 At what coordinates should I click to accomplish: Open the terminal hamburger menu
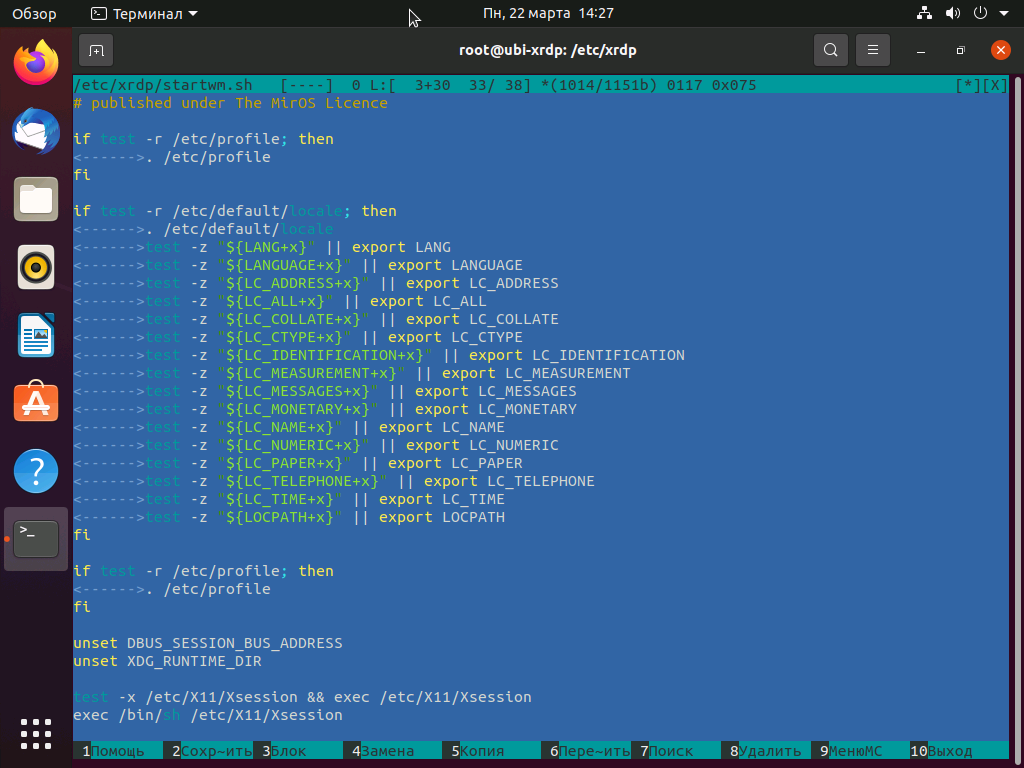coord(872,50)
